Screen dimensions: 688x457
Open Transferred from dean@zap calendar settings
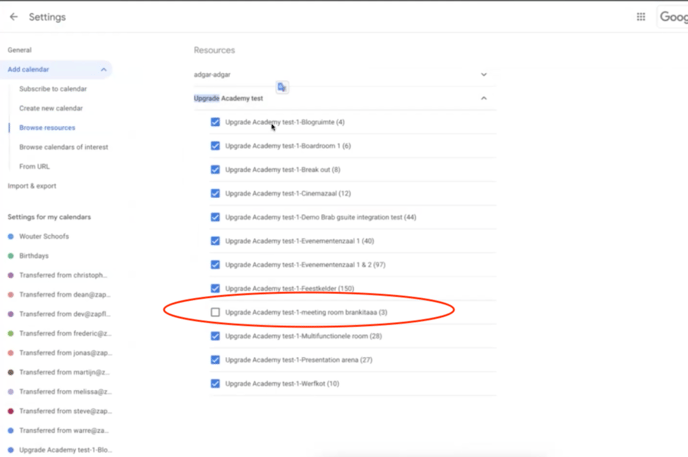pos(64,295)
